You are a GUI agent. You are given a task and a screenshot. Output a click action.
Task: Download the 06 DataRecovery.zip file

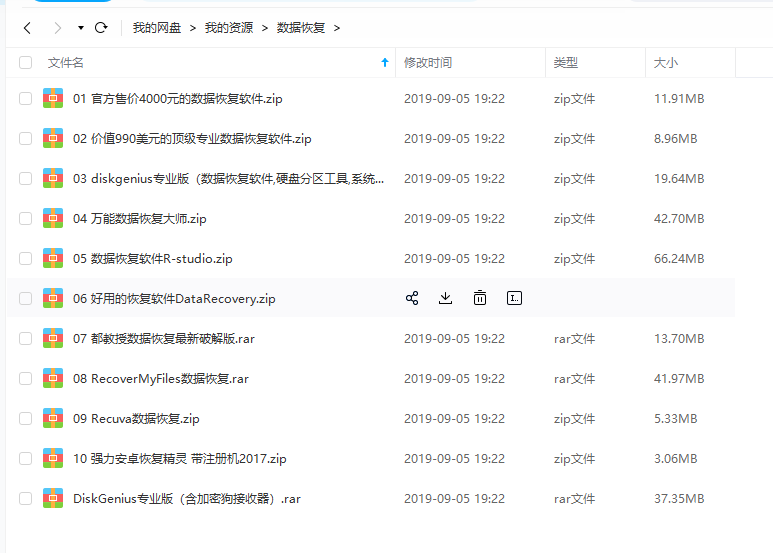446,298
